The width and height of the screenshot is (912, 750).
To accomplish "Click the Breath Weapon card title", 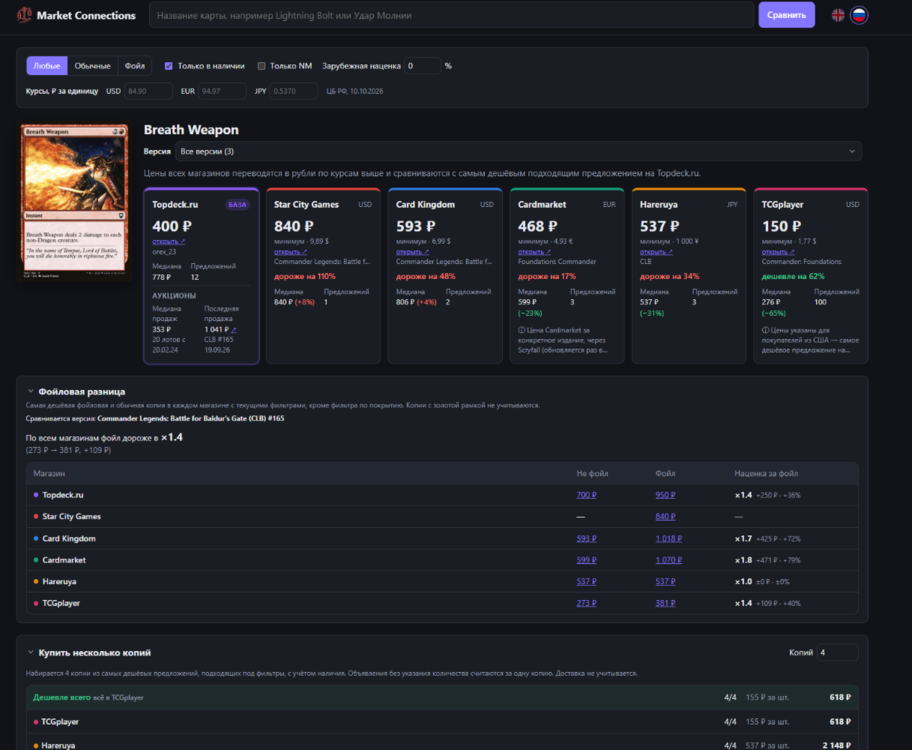I will [x=191, y=130].
